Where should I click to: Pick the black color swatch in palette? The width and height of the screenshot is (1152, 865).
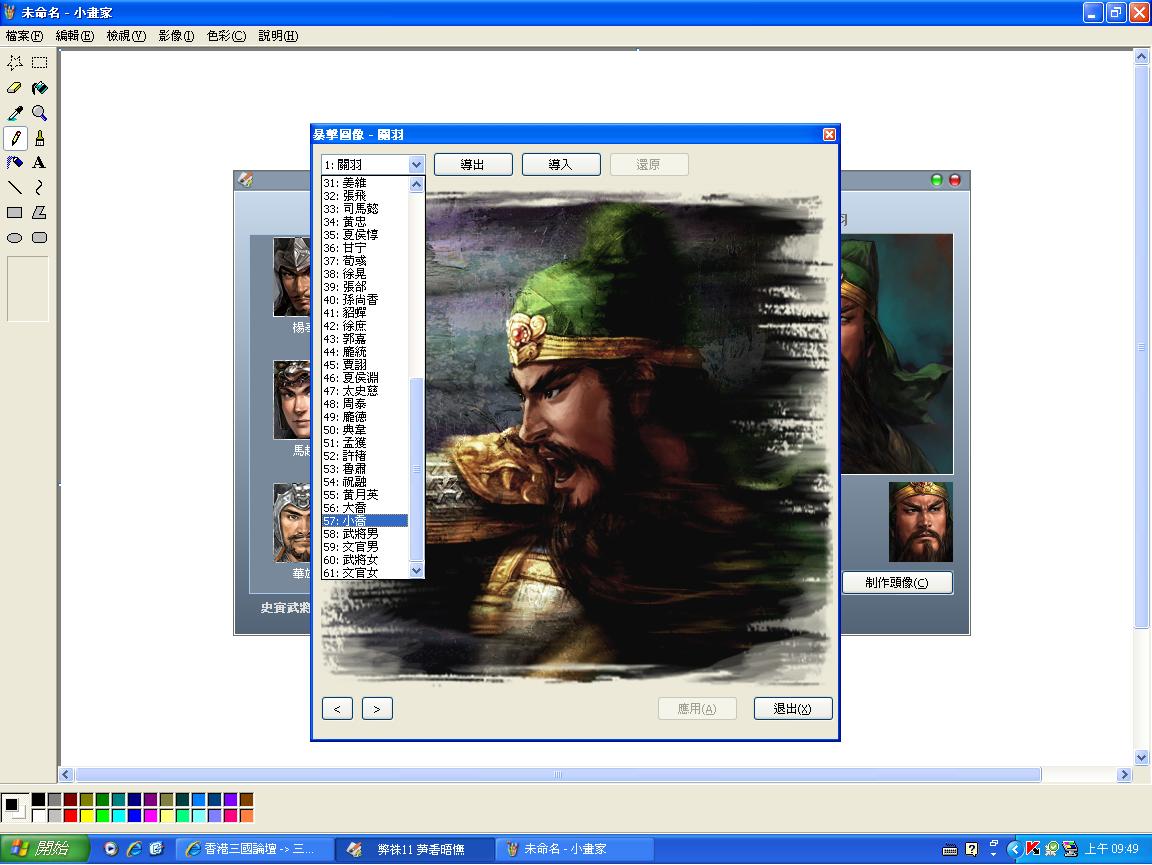pos(38,800)
